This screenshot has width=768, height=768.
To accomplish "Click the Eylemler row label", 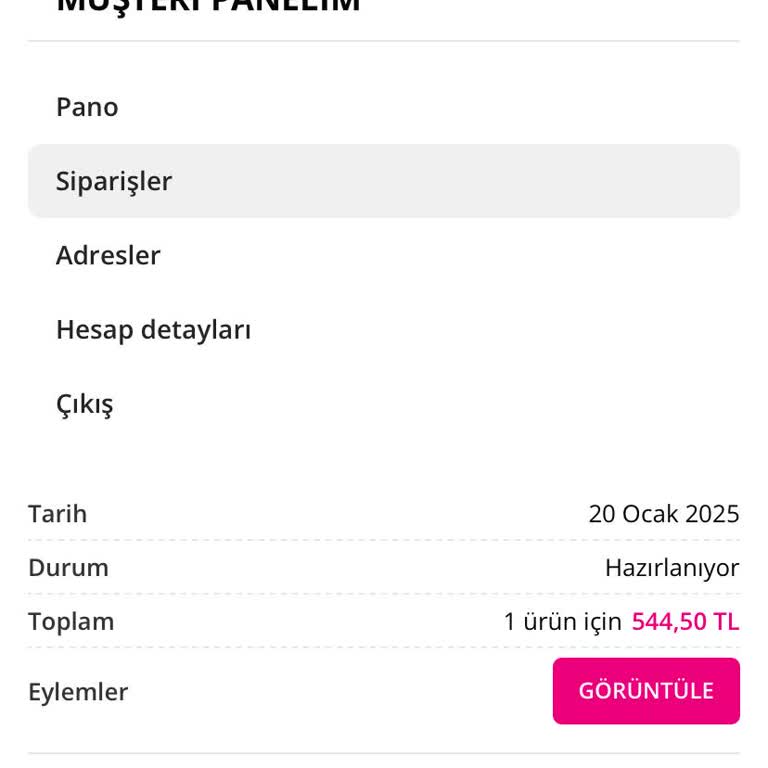I will (78, 692).
